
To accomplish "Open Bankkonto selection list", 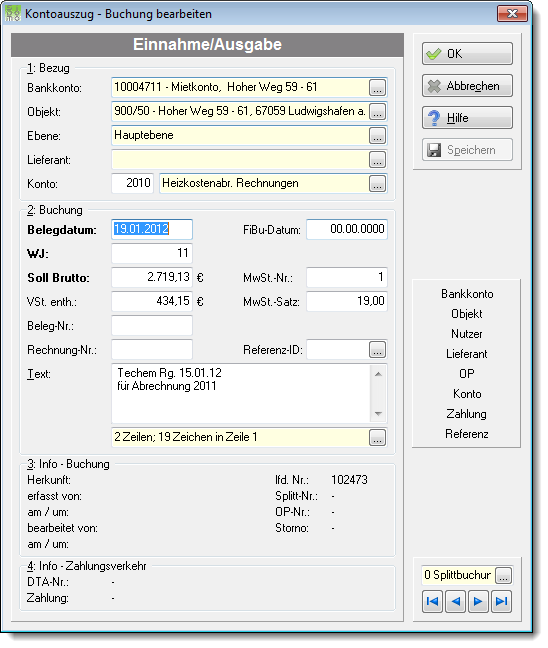I will (377, 88).
